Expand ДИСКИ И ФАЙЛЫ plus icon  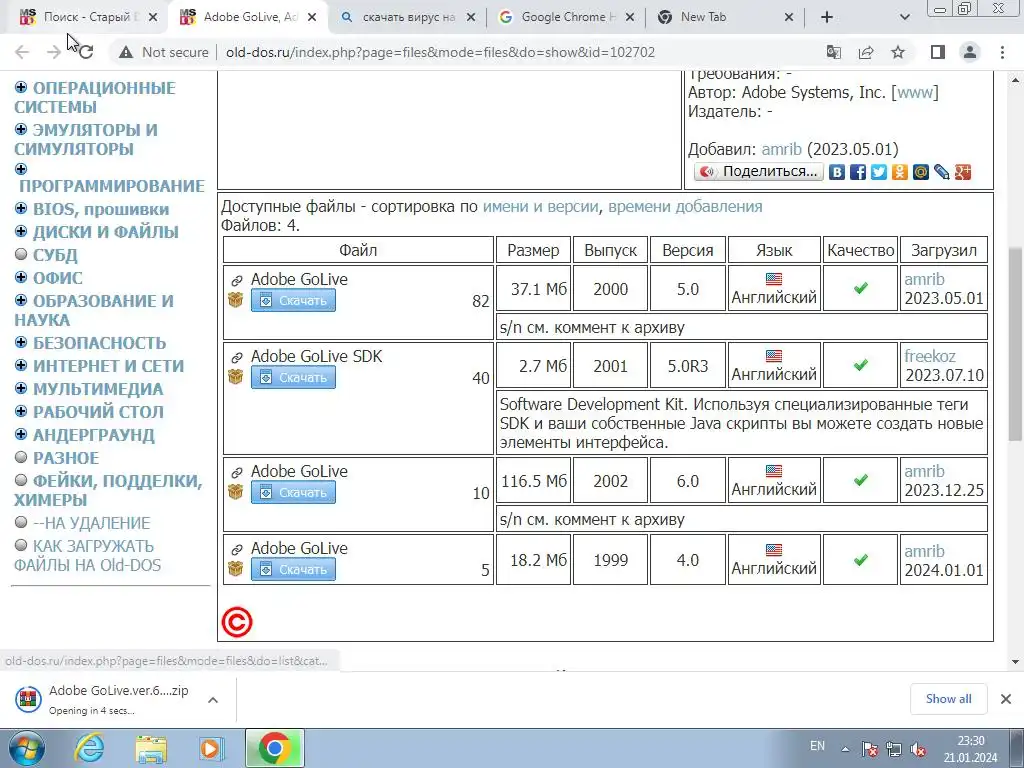tap(21, 231)
